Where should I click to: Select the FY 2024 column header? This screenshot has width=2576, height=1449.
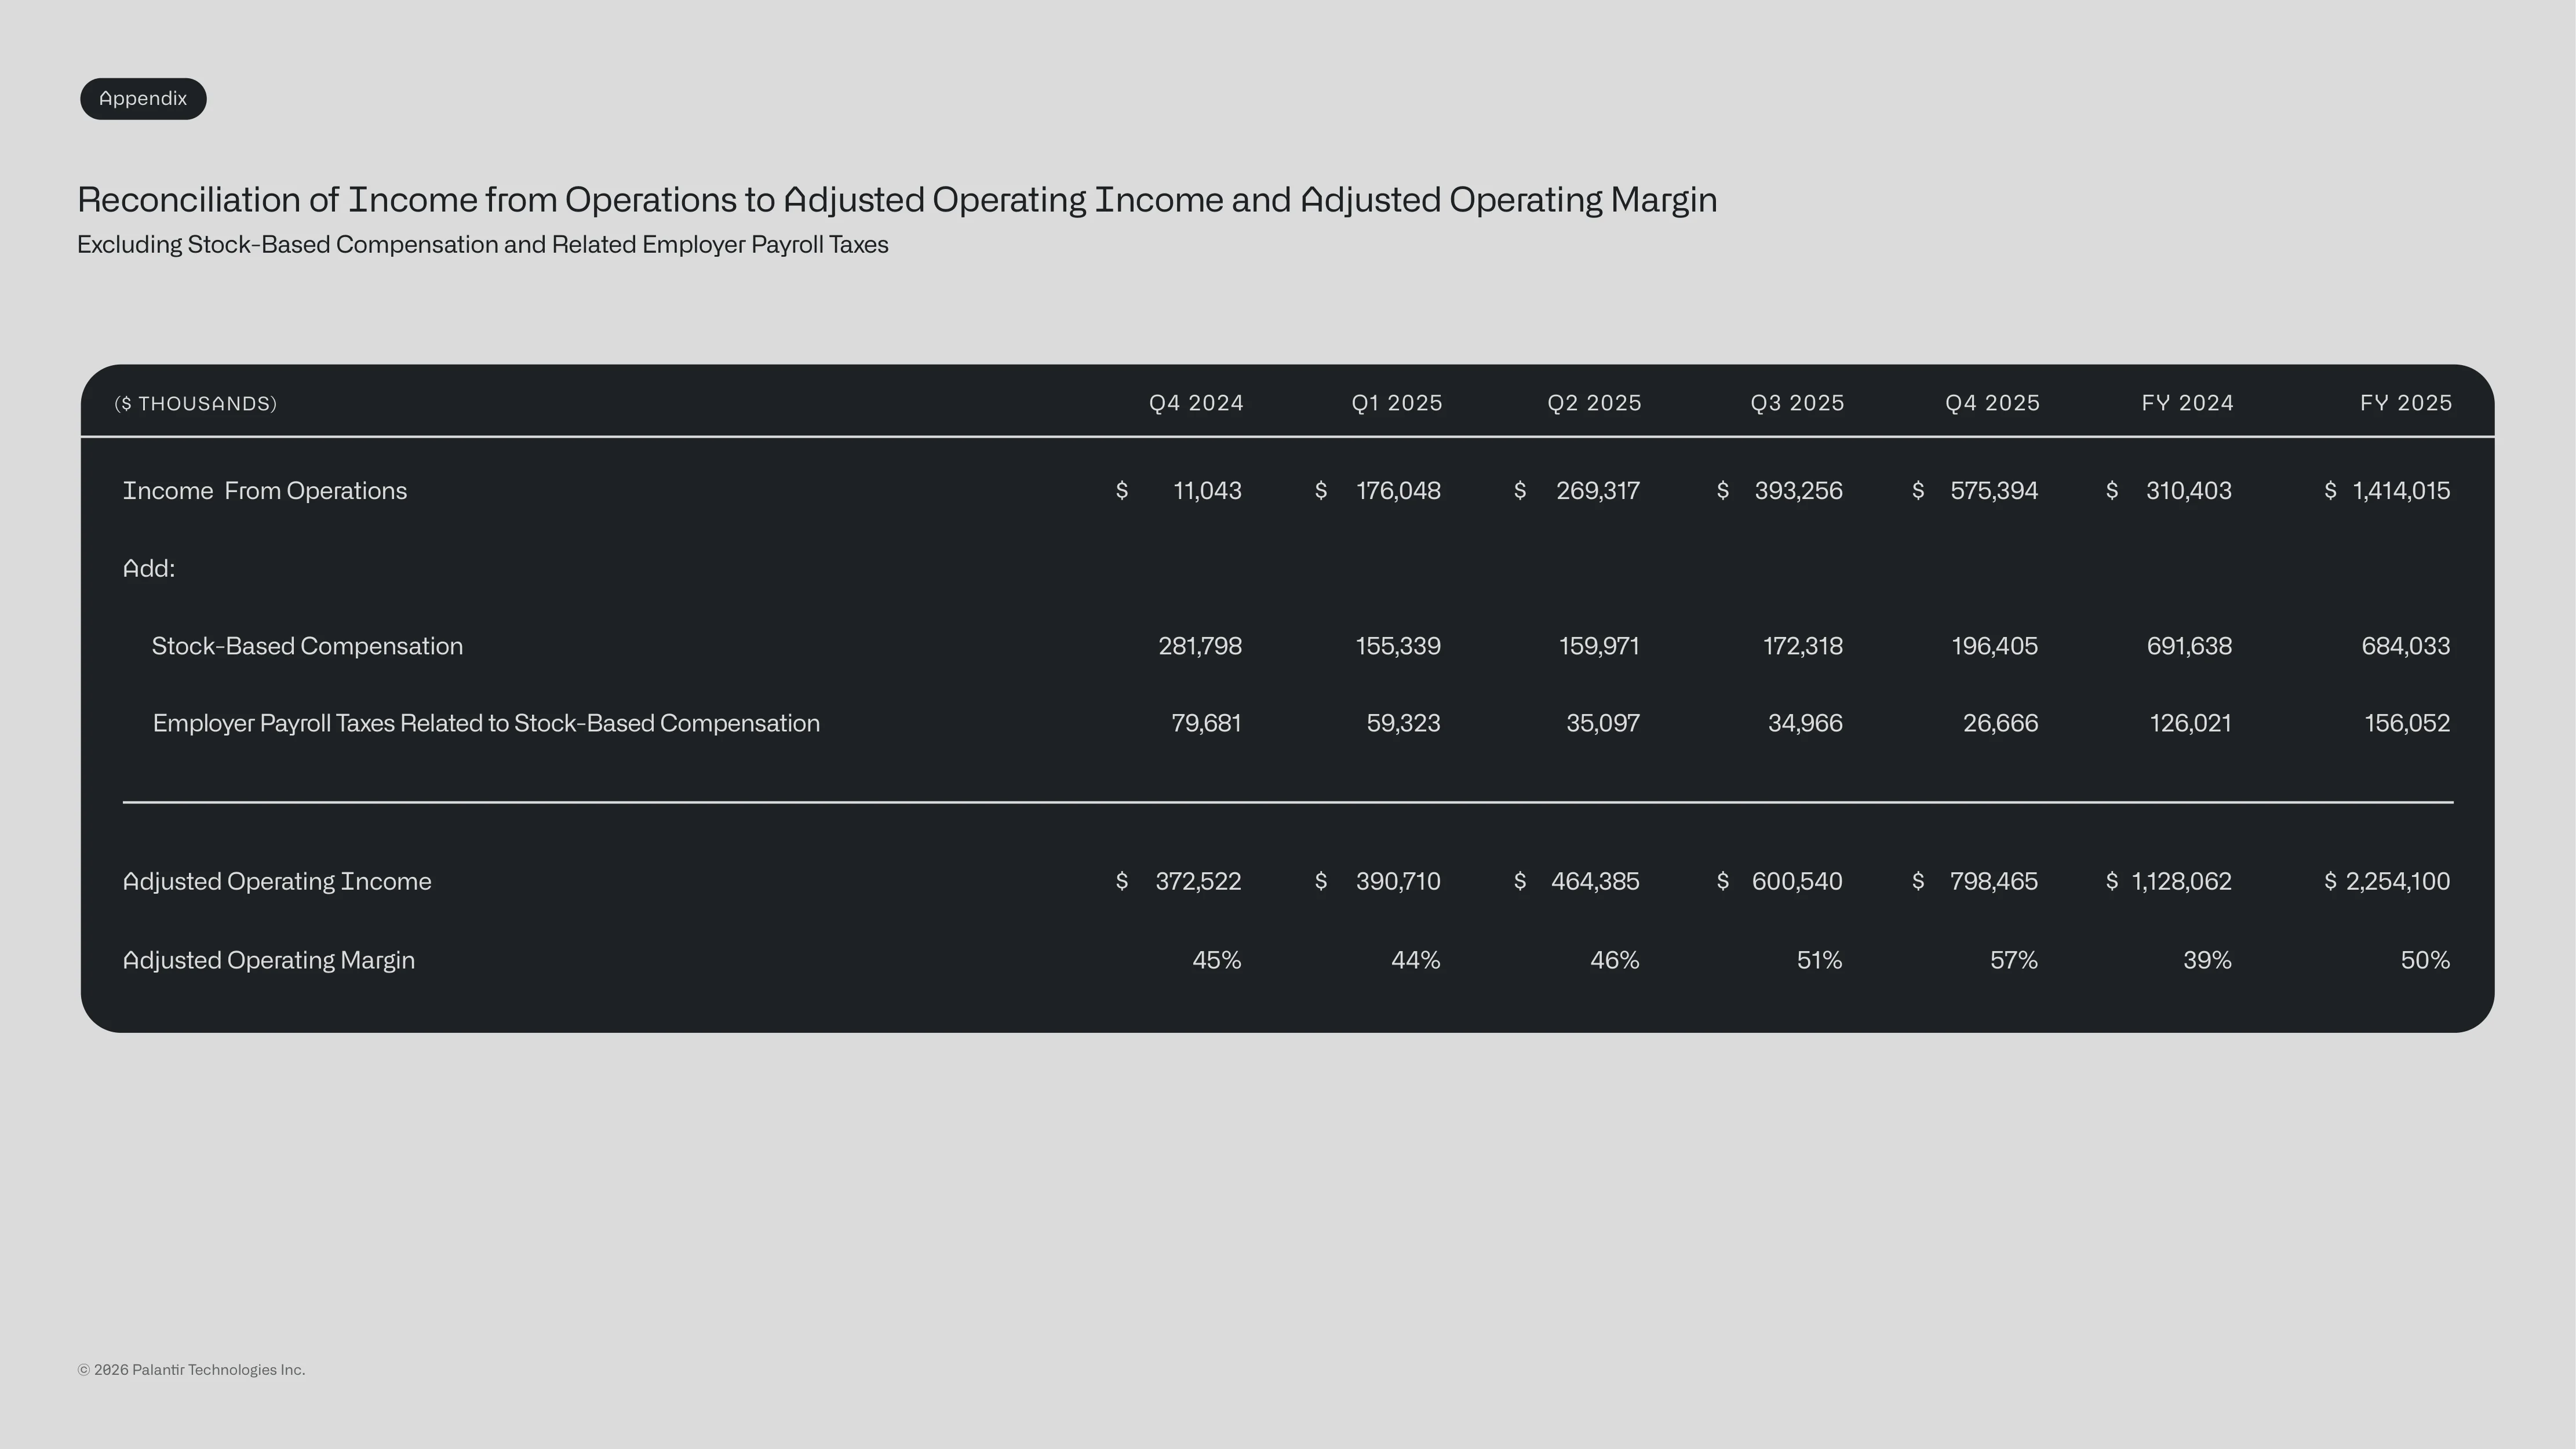coord(2187,403)
